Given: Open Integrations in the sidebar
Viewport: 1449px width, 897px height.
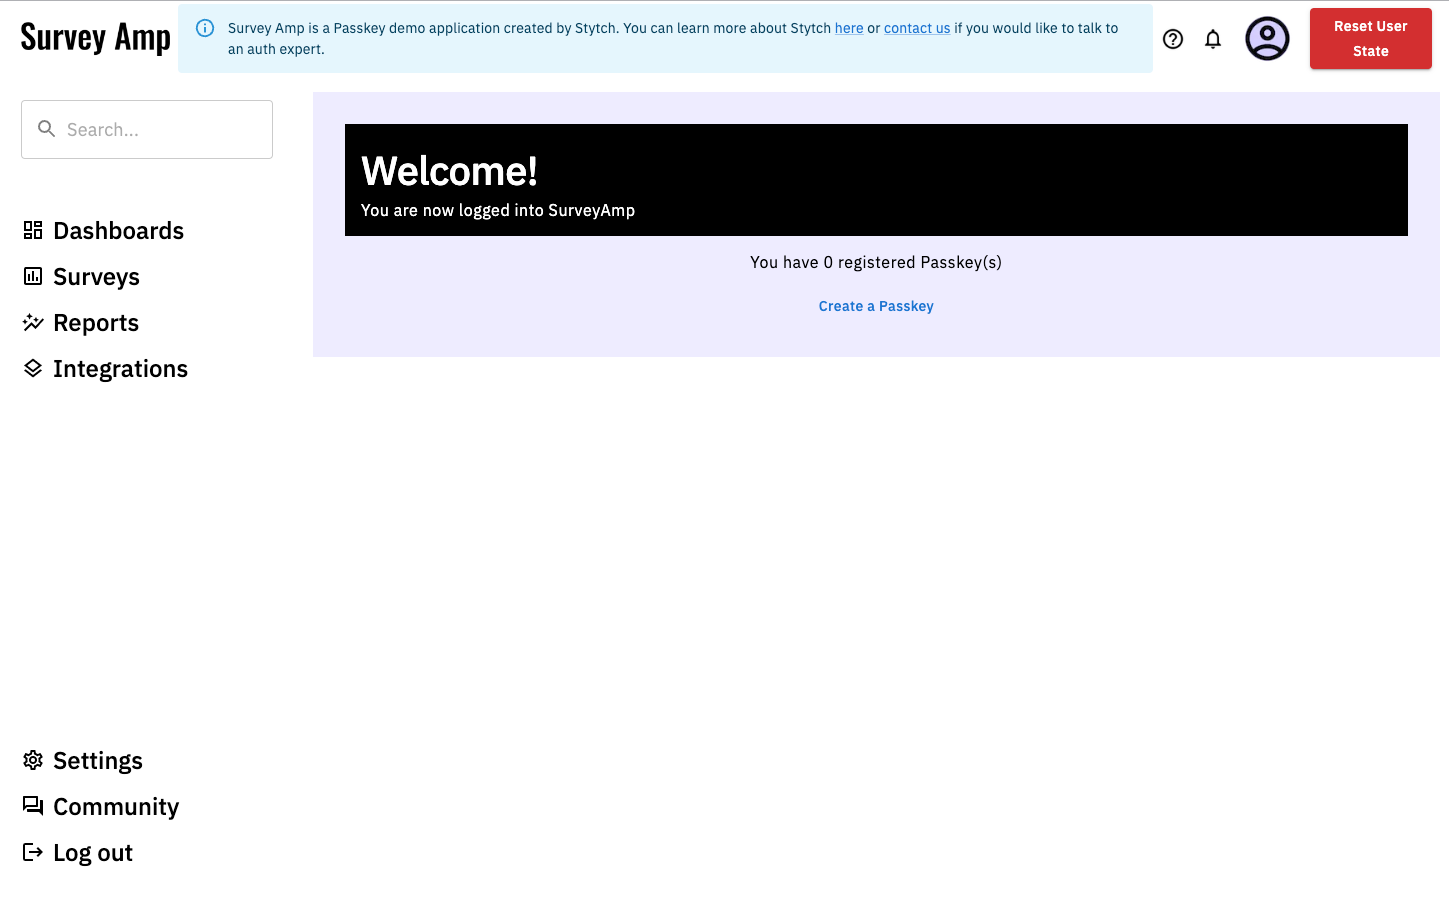Looking at the screenshot, I should (x=120, y=369).
